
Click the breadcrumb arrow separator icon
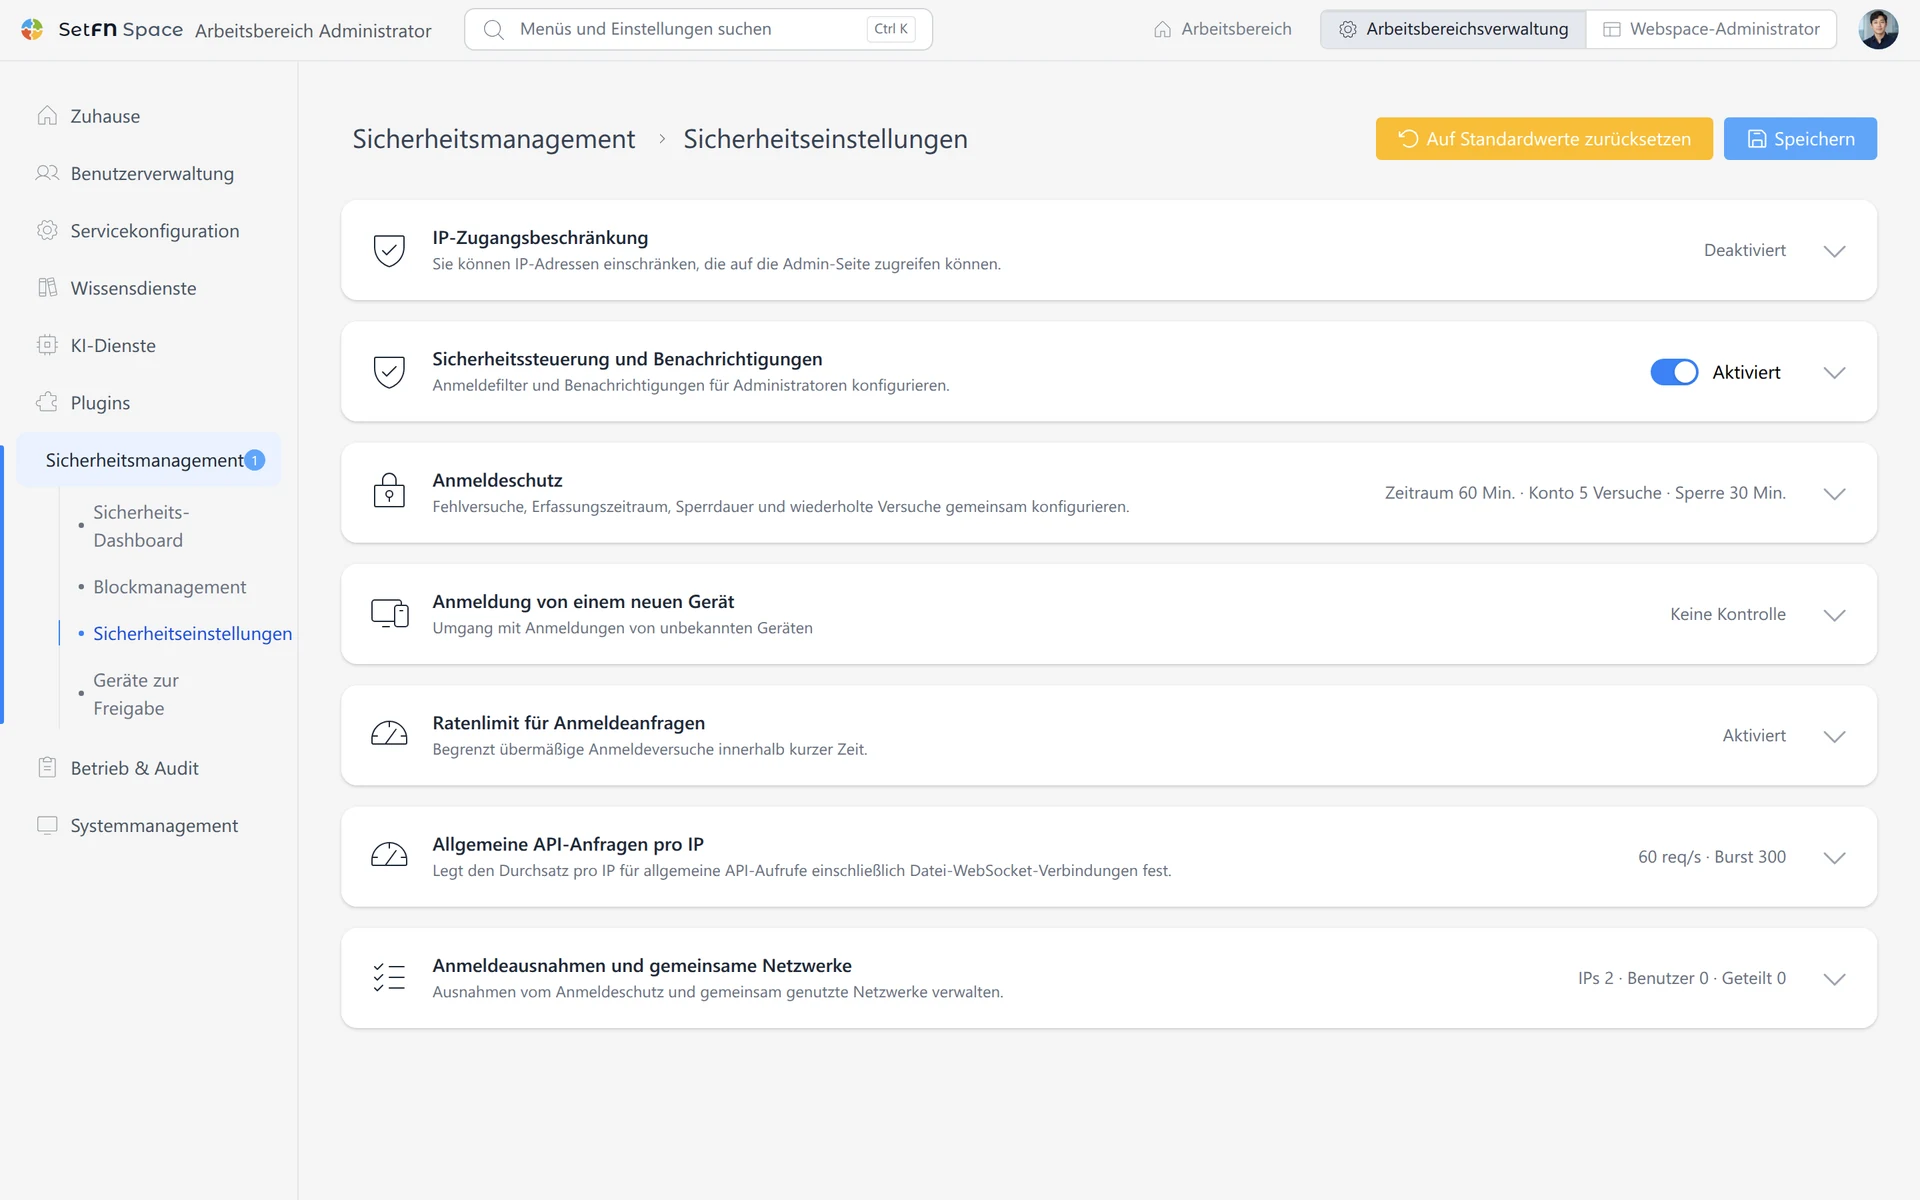(x=661, y=139)
